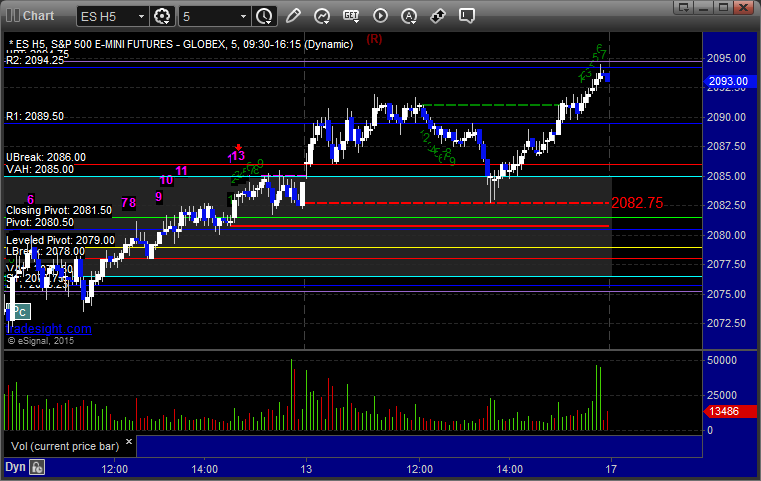
Task: Click the eSignal, 2015 copyright text
Action: tap(41, 341)
